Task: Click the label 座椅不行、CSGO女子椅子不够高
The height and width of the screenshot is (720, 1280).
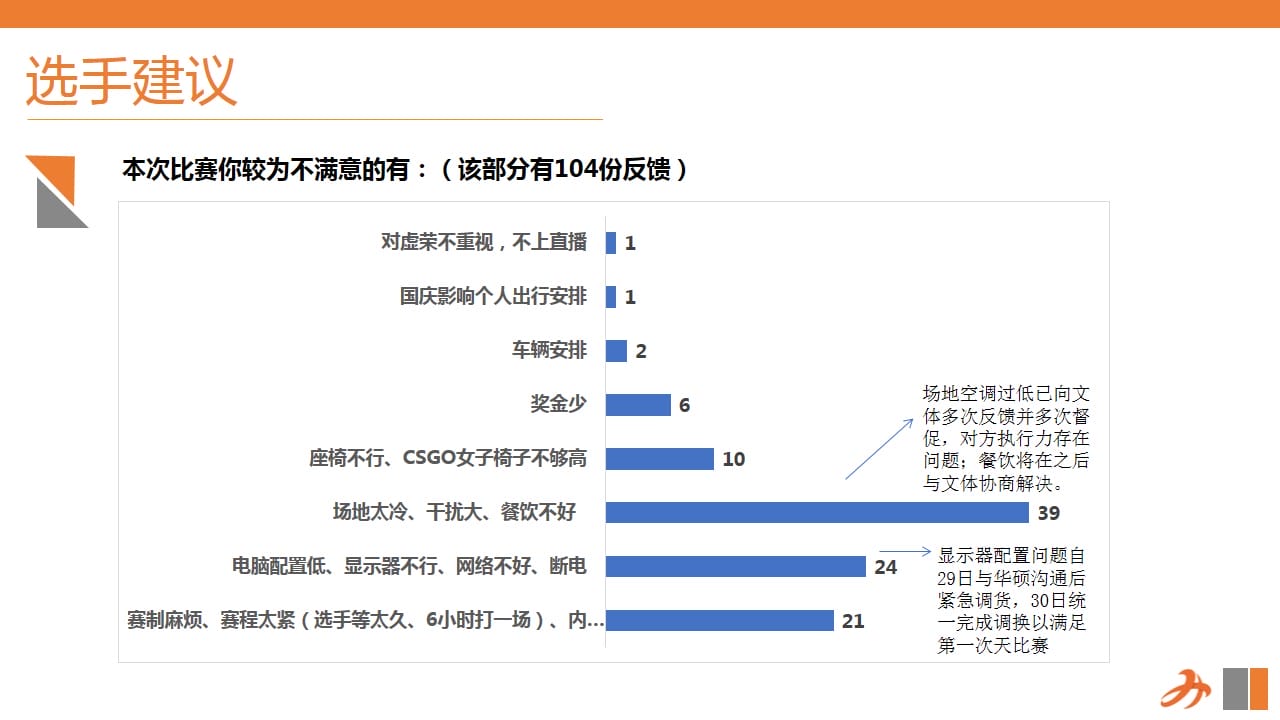Action: (x=448, y=458)
